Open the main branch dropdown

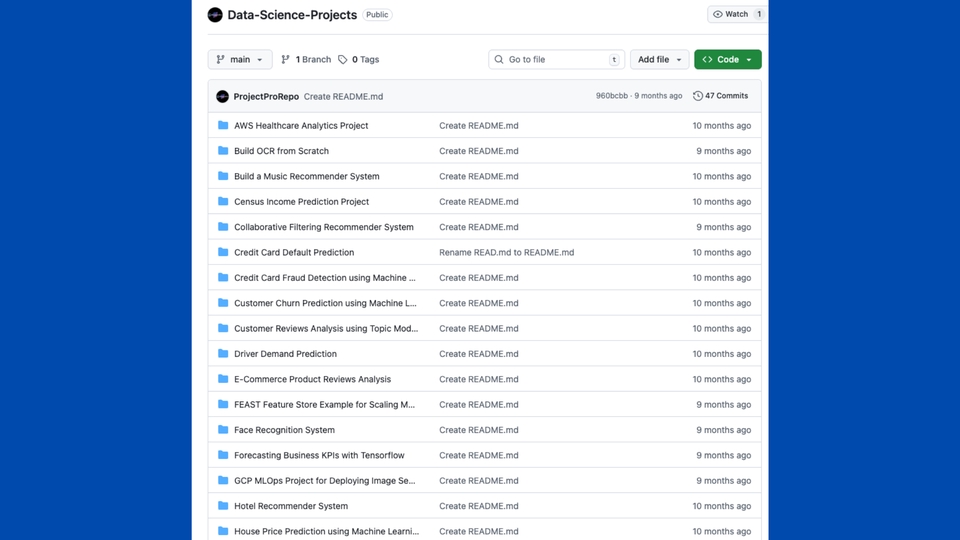(x=240, y=59)
